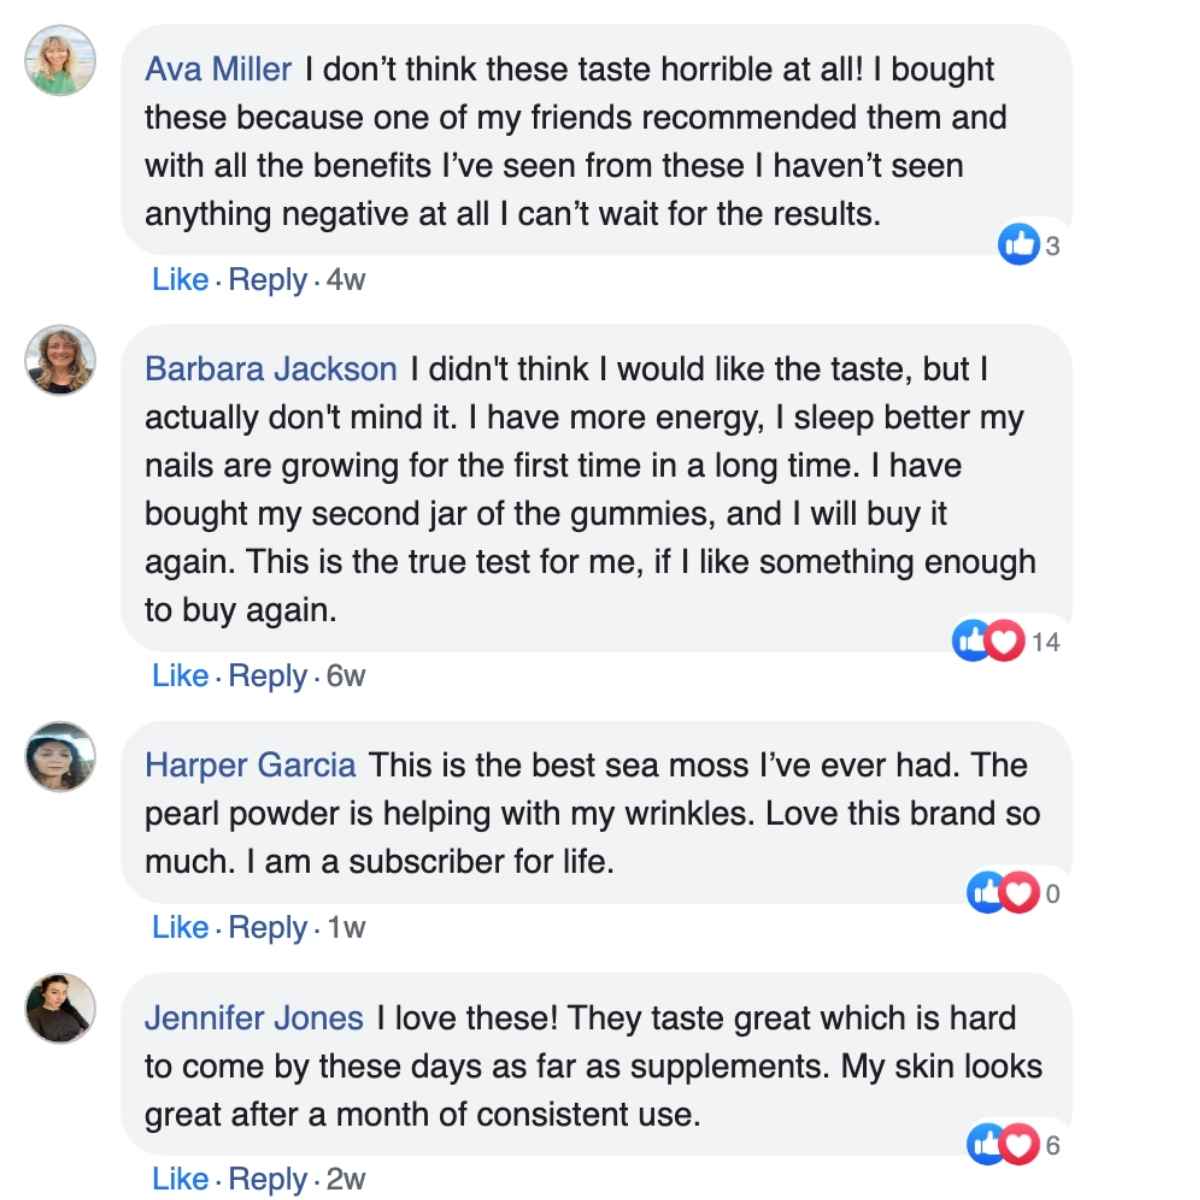The image size is (1200, 1200).
Task: Open Ava Miller's profile picture
Action: (x=60, y=61)
